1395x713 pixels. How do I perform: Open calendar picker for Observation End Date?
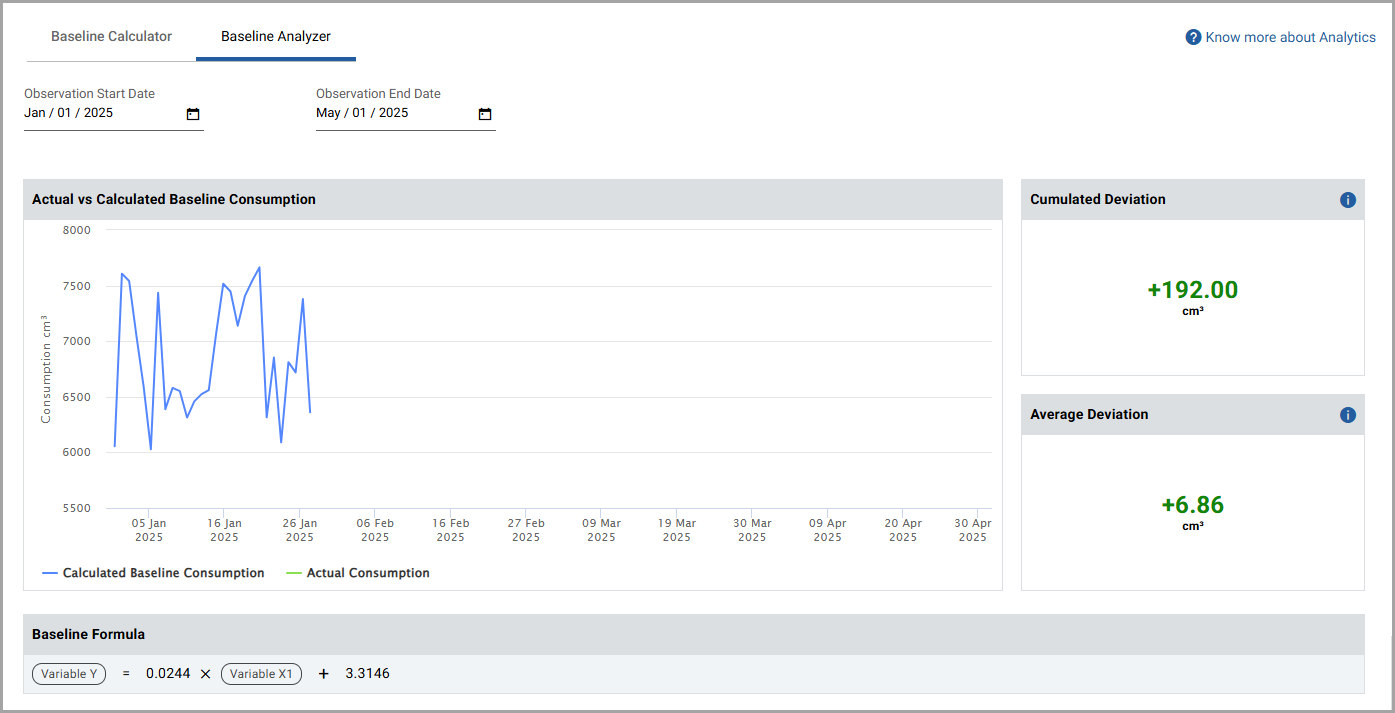(485, 114)
